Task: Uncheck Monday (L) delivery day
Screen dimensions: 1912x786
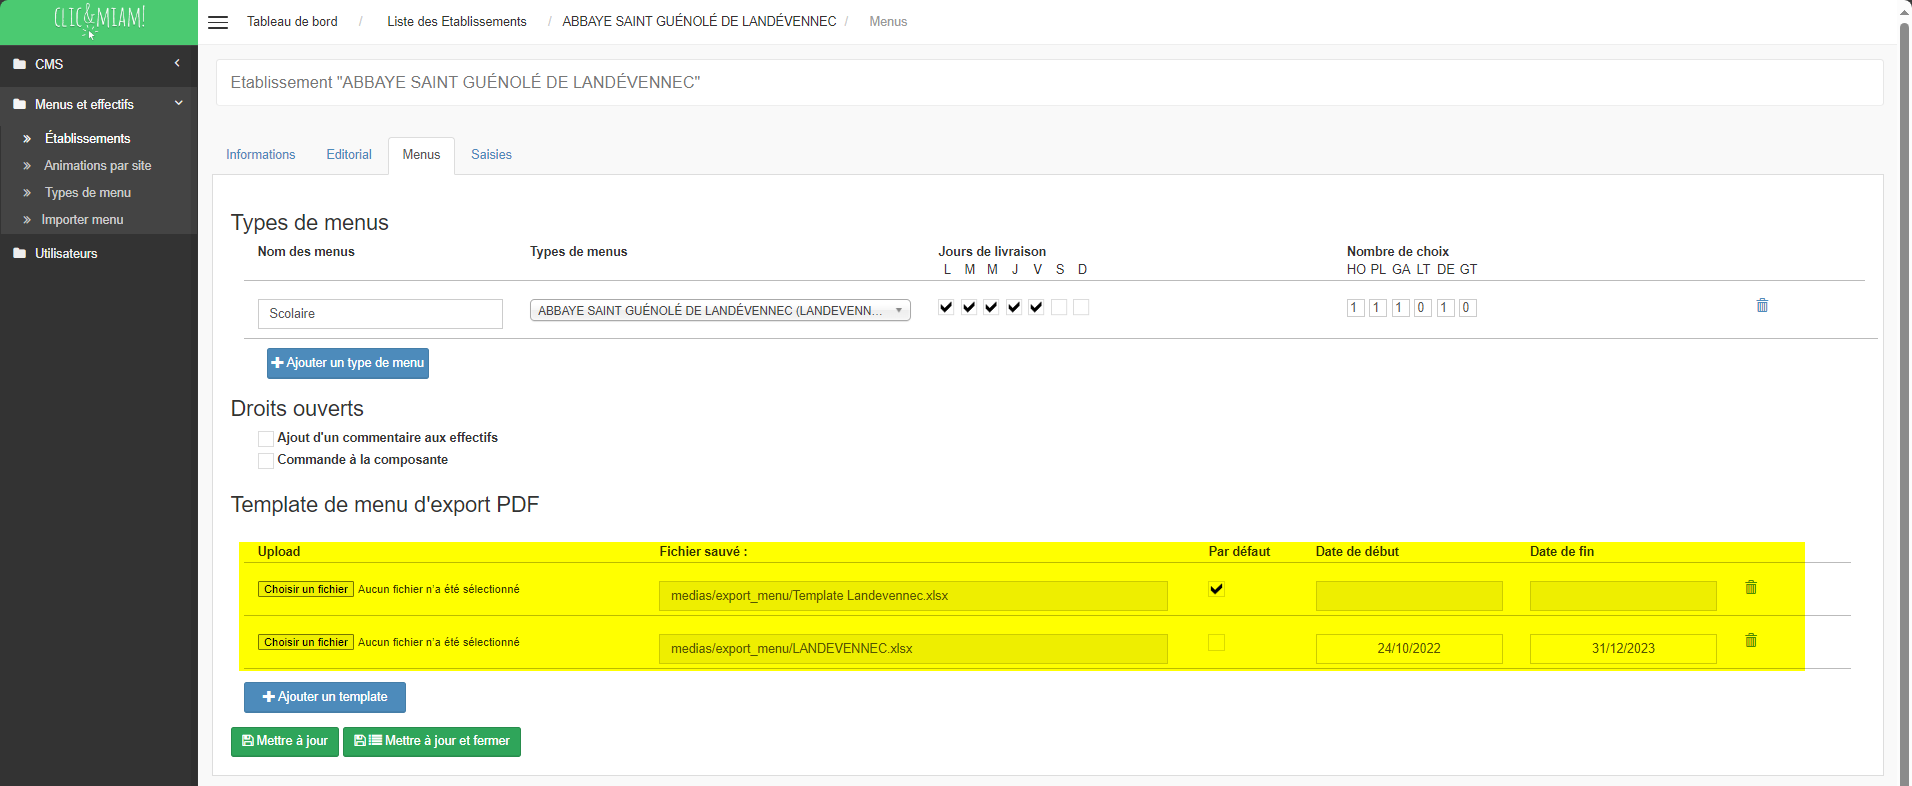Action: pos(946,307)
